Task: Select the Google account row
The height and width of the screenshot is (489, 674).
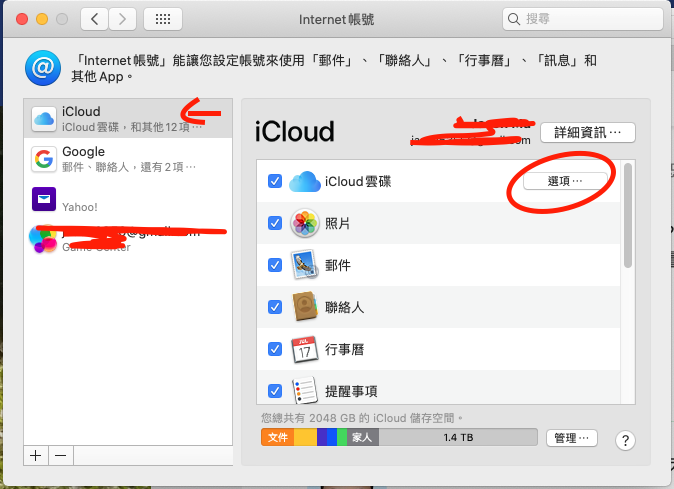Action: (128, 158)
